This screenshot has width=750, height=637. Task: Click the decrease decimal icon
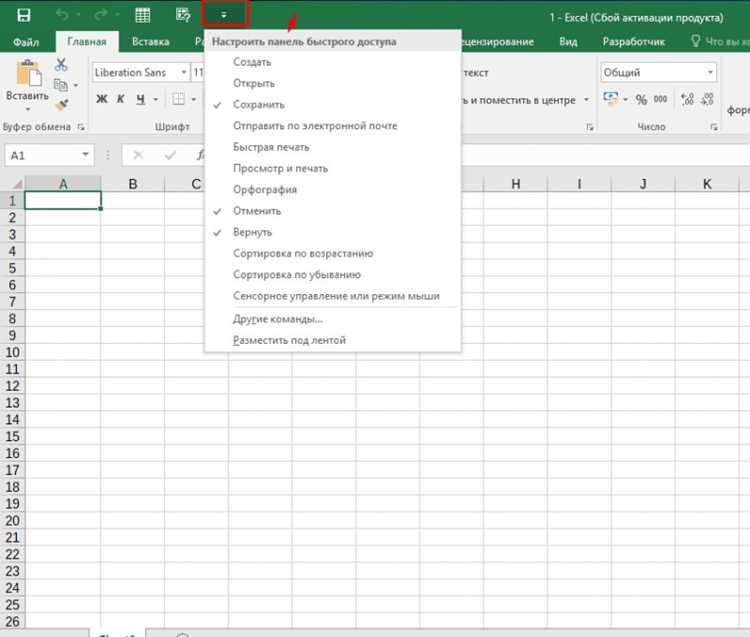(x=707, y=99)
